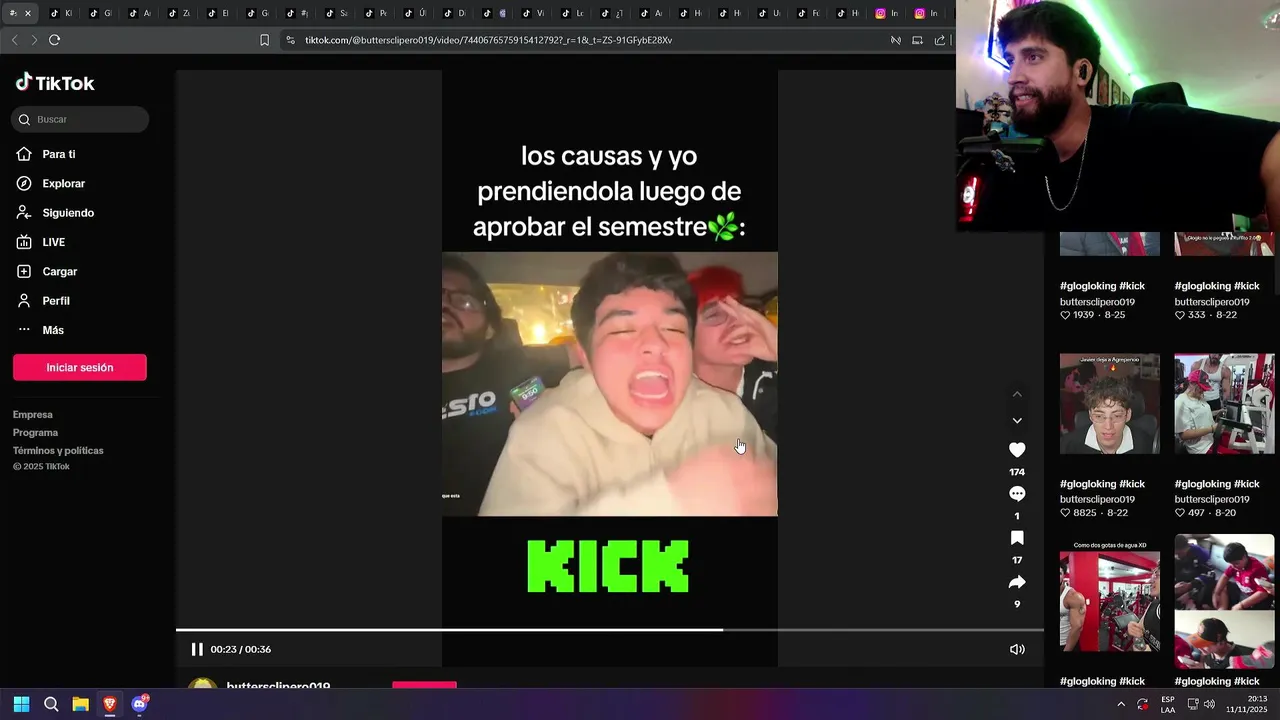Switch to the browser tab labeled El
1280x720 pixels.
click(x=218, y=13)
